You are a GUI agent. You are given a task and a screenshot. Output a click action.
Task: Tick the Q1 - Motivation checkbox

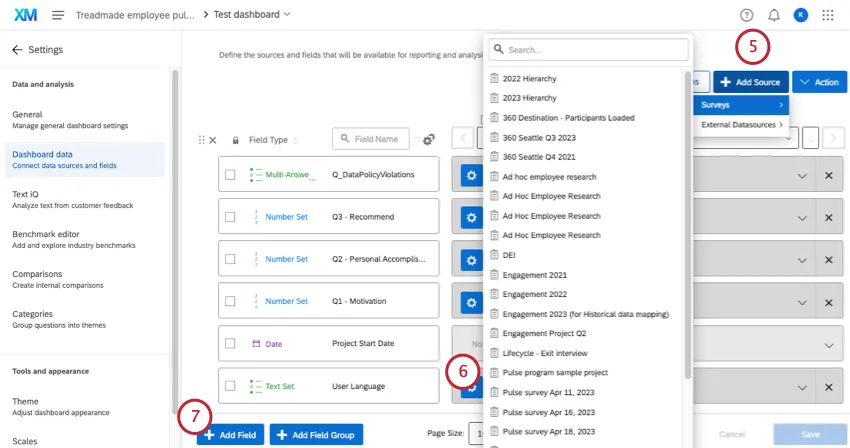(230, 301)
